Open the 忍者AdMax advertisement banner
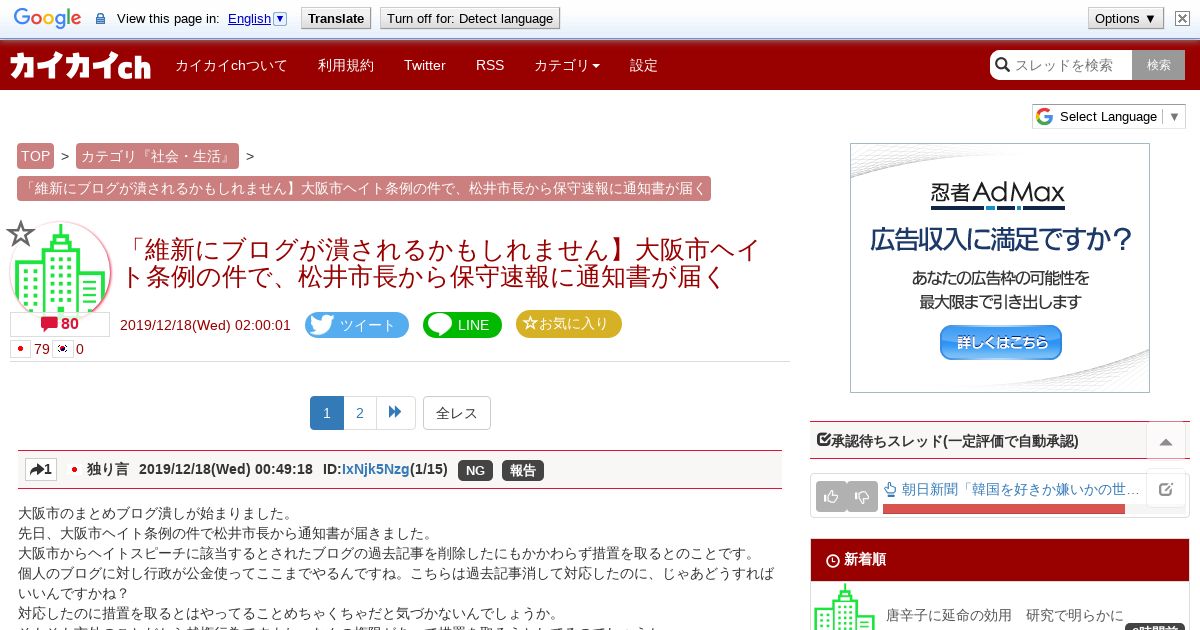 [1000, 268]
